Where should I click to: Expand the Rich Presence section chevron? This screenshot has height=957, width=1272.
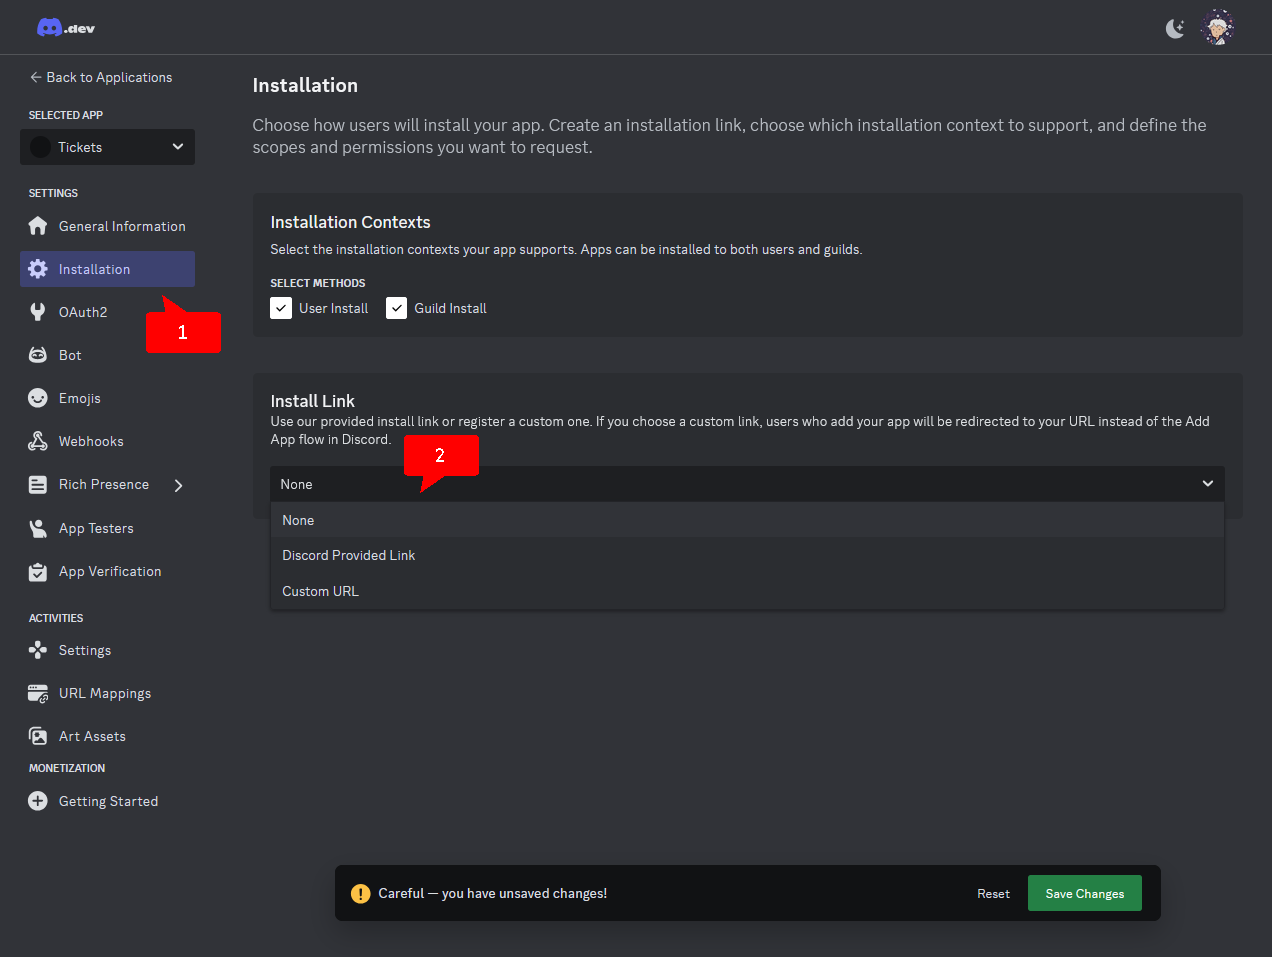pos(178,484)
